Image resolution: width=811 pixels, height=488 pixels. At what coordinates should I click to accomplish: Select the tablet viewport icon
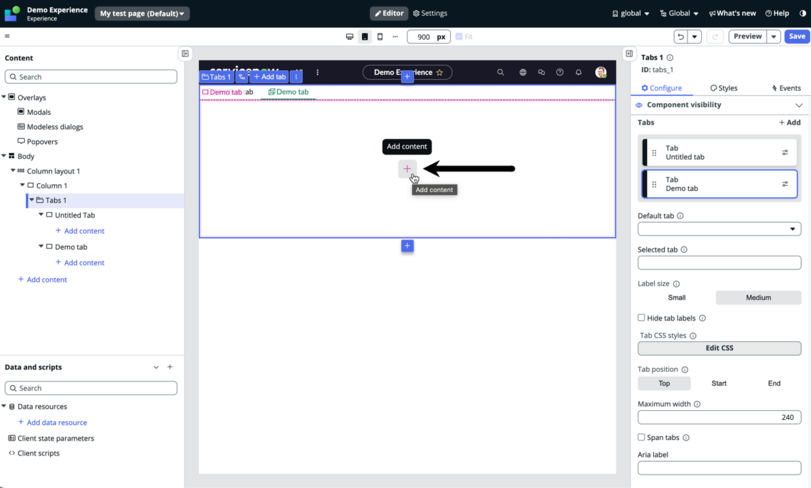[365, 37]
